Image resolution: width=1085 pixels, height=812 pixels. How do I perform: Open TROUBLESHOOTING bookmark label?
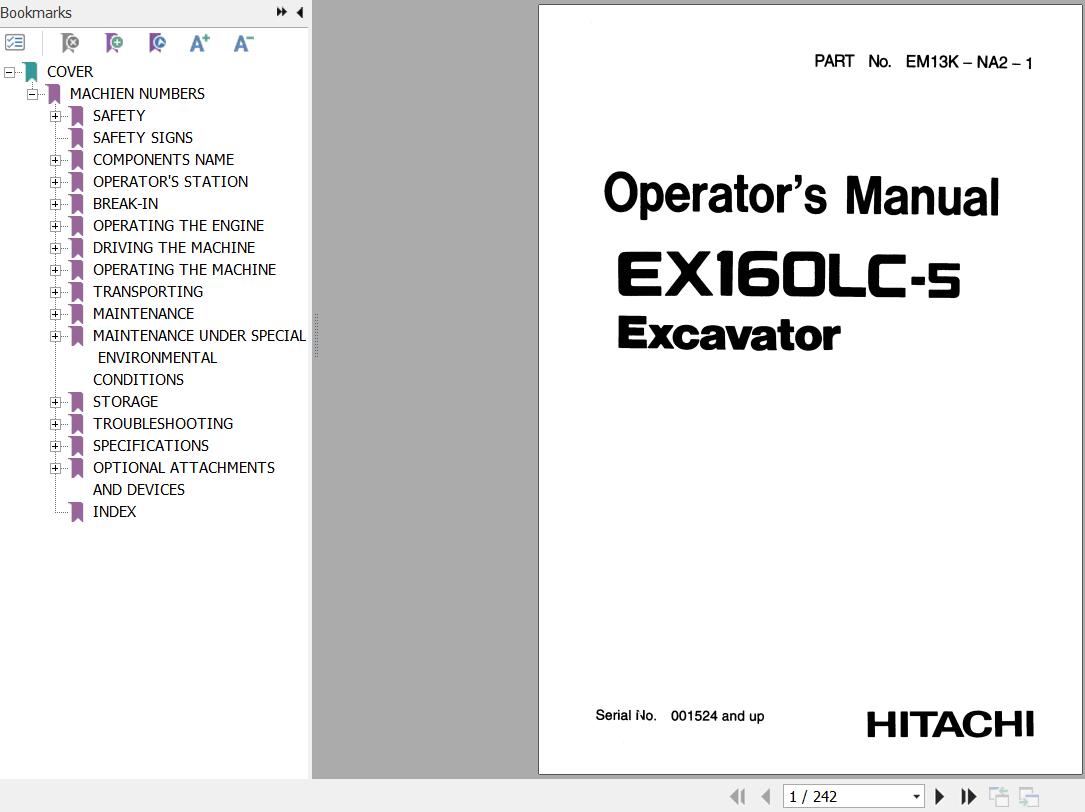tap(163, 424)
